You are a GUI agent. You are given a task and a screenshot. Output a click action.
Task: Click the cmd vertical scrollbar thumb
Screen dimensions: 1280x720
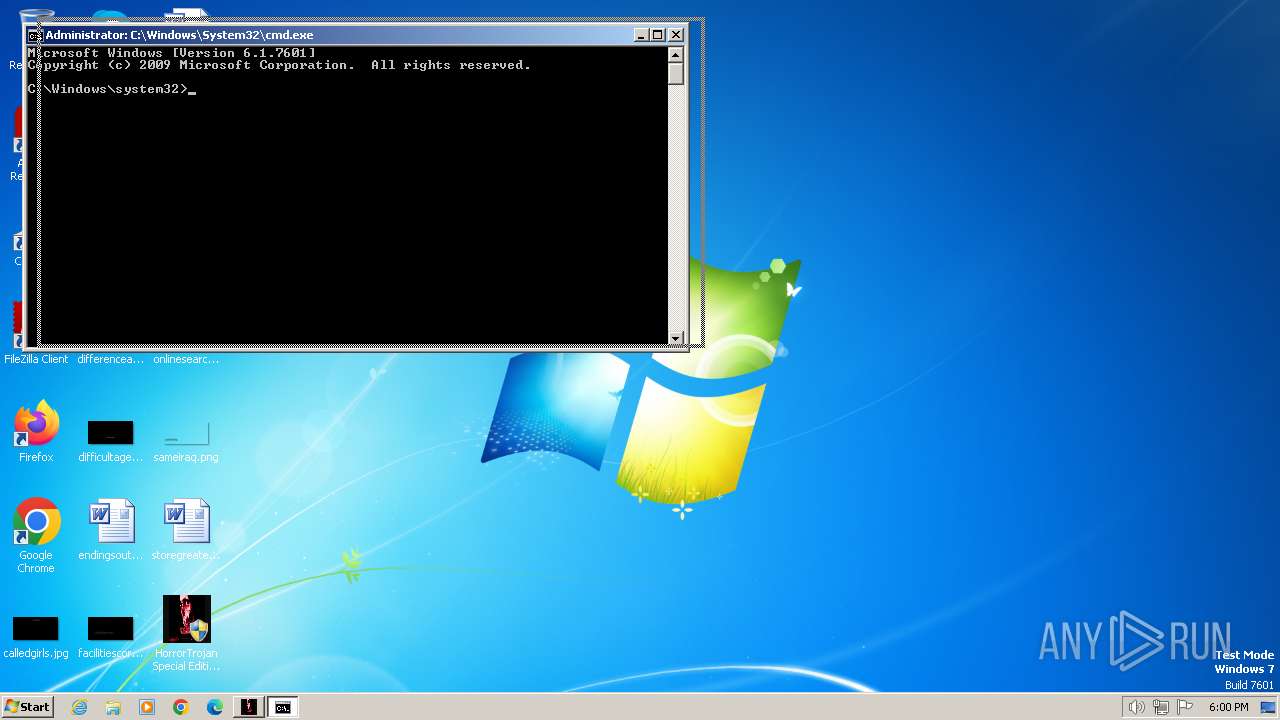point(676,74)
